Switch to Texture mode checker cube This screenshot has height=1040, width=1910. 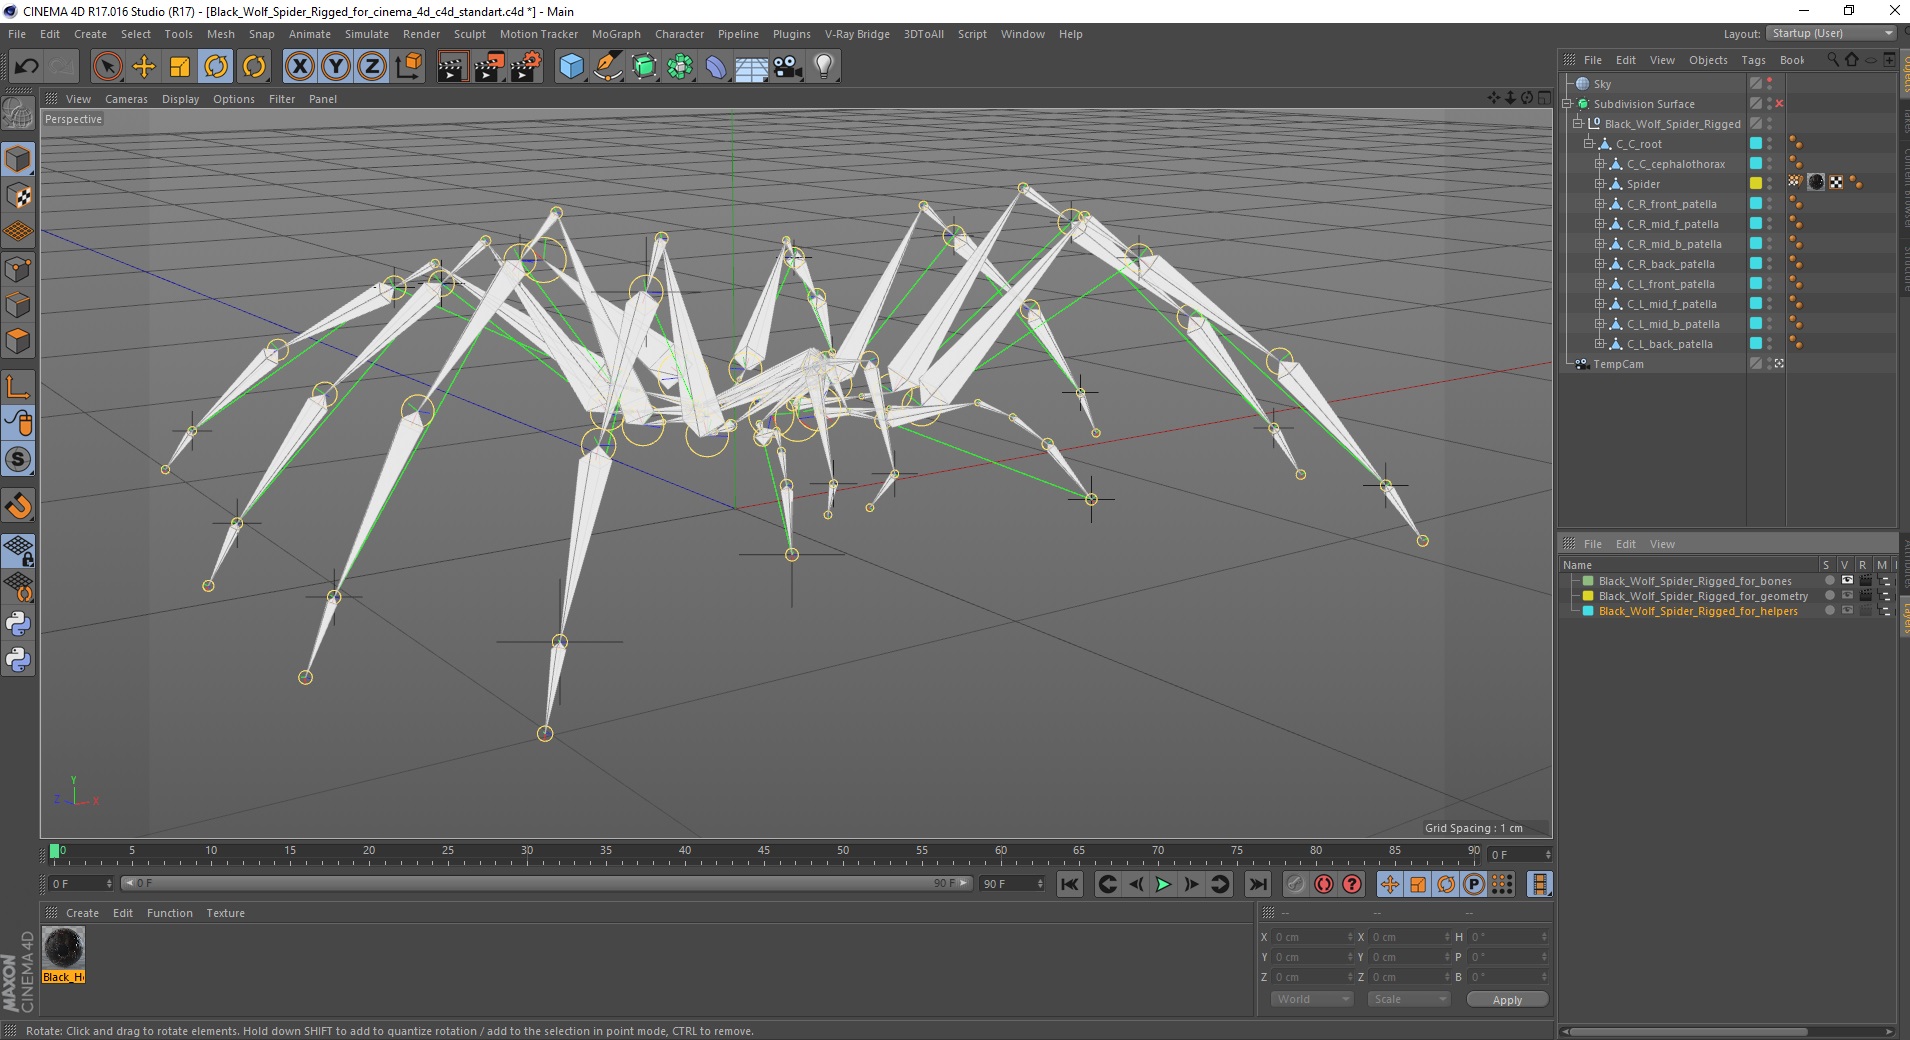[x=18, y=196]
